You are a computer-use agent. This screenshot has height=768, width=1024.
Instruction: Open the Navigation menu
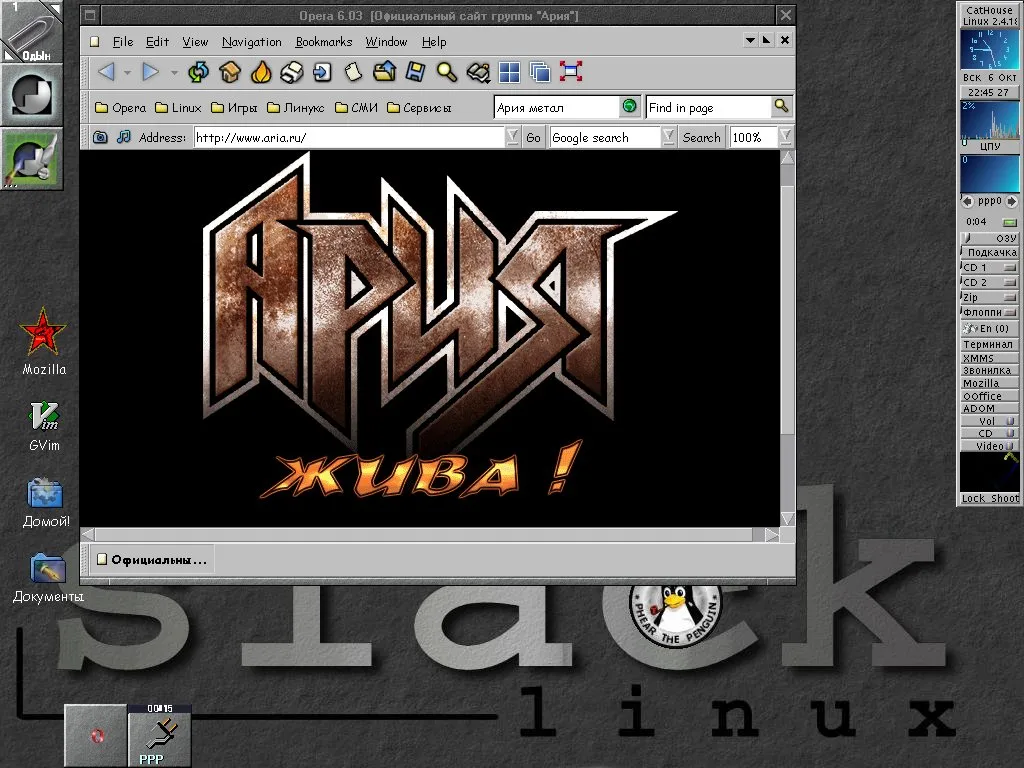coord(251,42)
